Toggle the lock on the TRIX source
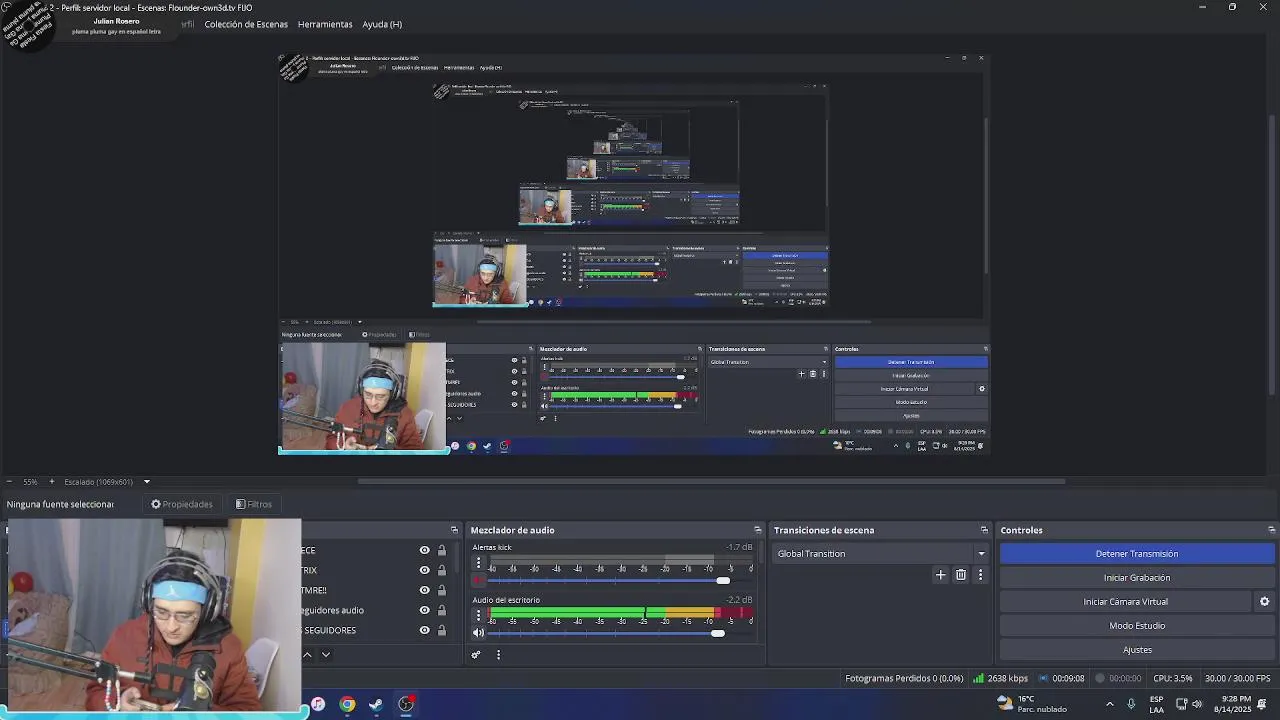Viewport: 1280px width, 720px height. (441, 570)
